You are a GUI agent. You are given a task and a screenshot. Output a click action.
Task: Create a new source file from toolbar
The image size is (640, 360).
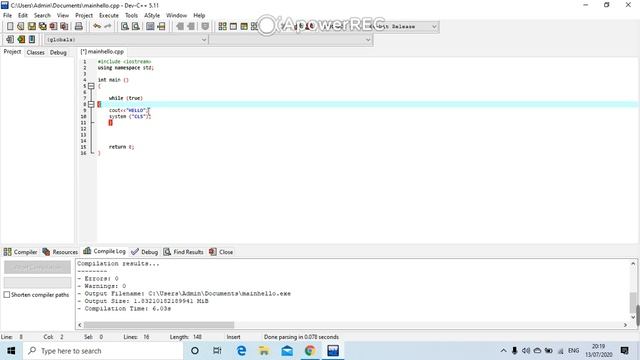pyautogui.click(x=10, y=26)
